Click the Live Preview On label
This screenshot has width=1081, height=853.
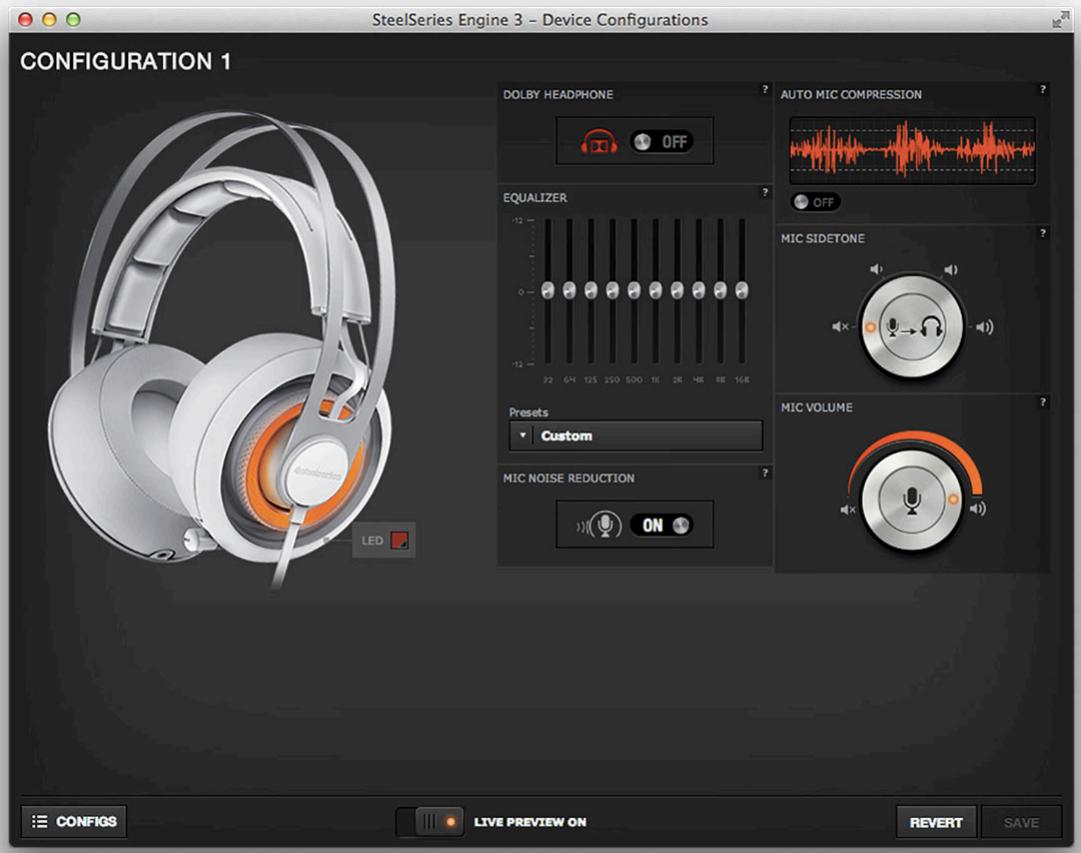[x=529, y=822]
